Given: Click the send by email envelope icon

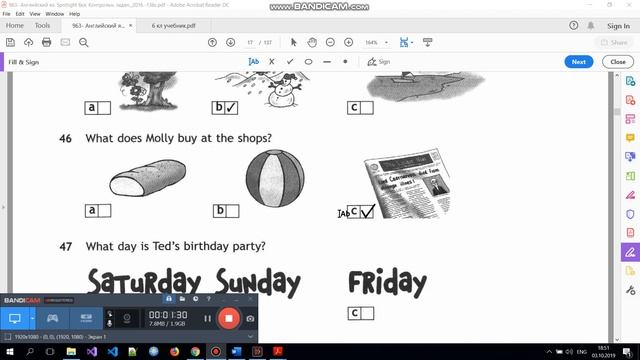Looking at the screenshot, I should [65, 42].
